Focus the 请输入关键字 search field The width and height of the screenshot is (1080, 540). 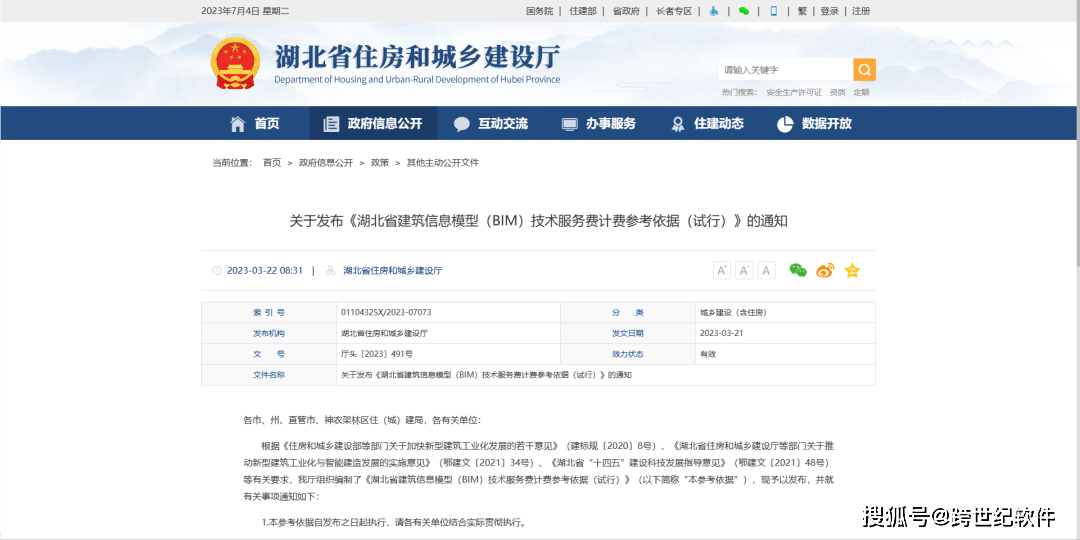pyautogui.click(x=786, y=70)
